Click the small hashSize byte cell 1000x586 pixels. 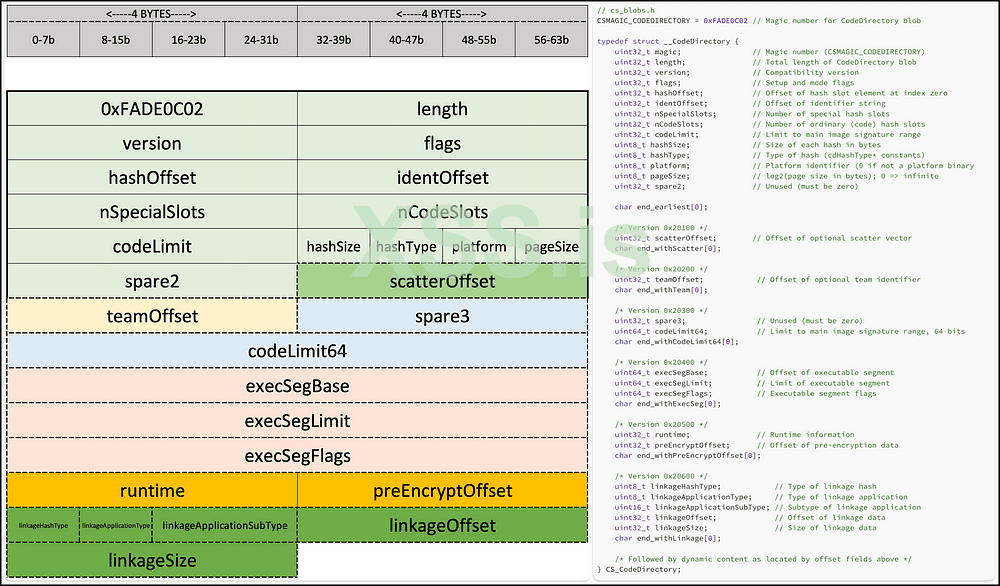tap(333, 247)
